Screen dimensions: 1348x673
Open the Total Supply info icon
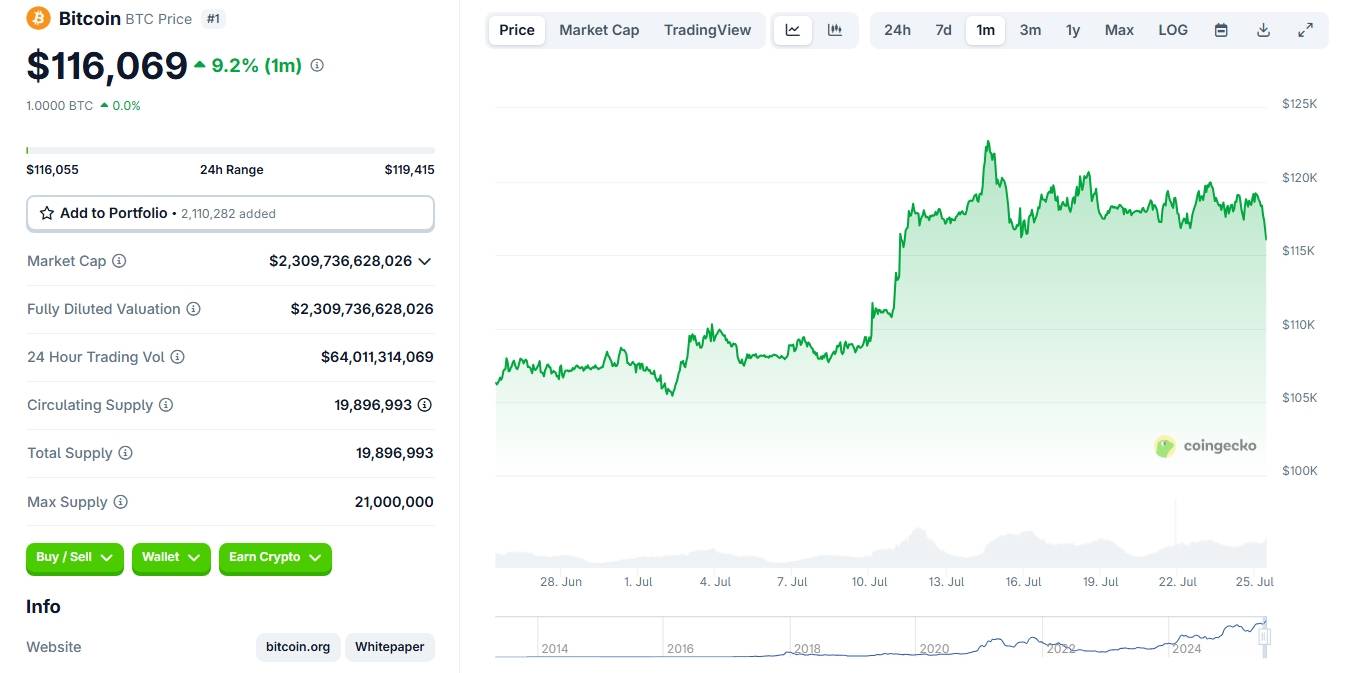[x=125, y=453]
